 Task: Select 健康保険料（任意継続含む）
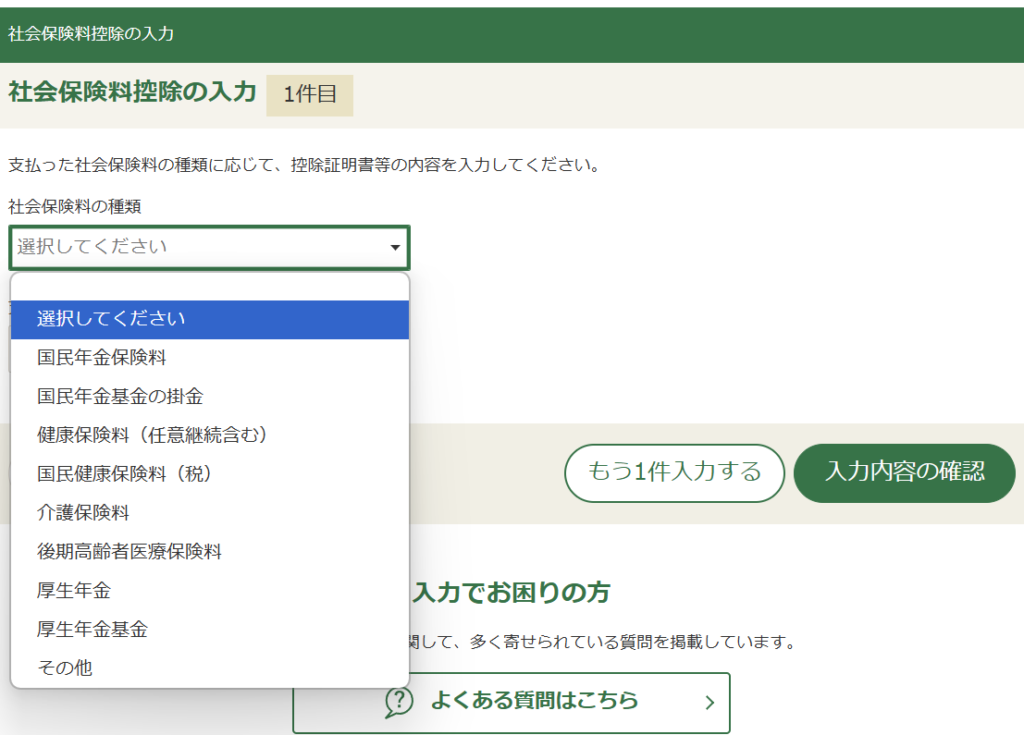(x=210, y=435)
